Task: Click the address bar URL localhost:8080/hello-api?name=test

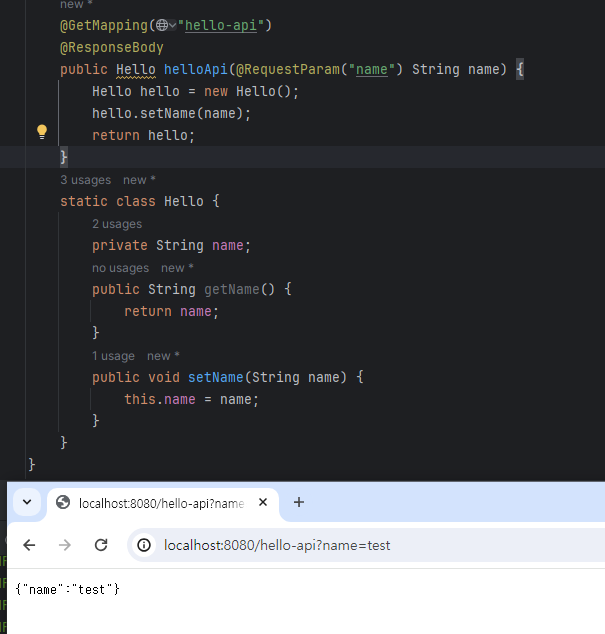Action: point(277,545)
